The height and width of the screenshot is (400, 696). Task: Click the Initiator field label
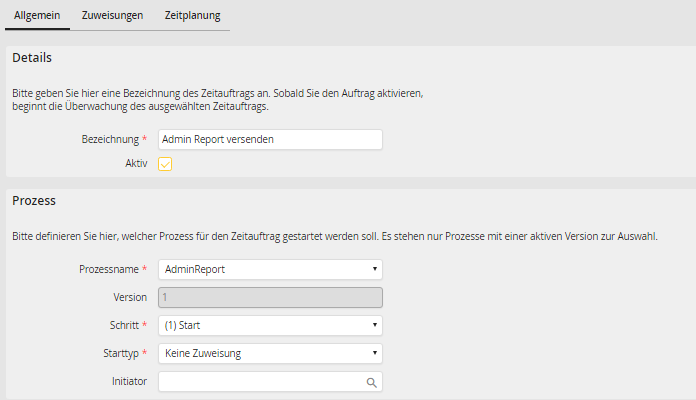tap(130, 381)
